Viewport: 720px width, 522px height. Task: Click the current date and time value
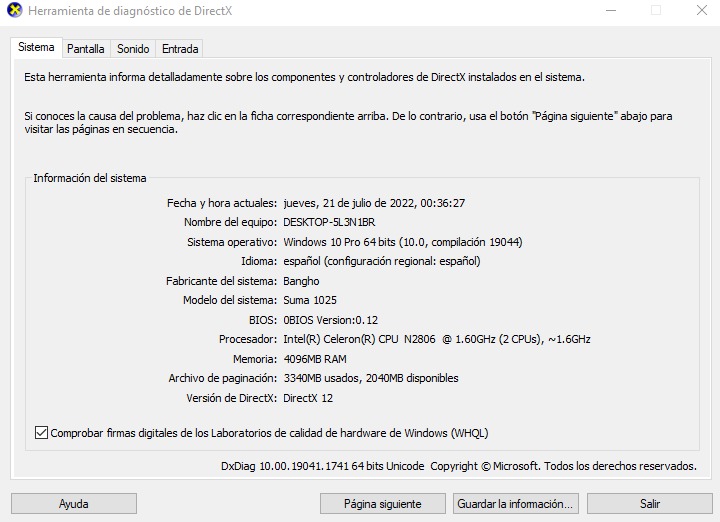(x=374, y=203)
